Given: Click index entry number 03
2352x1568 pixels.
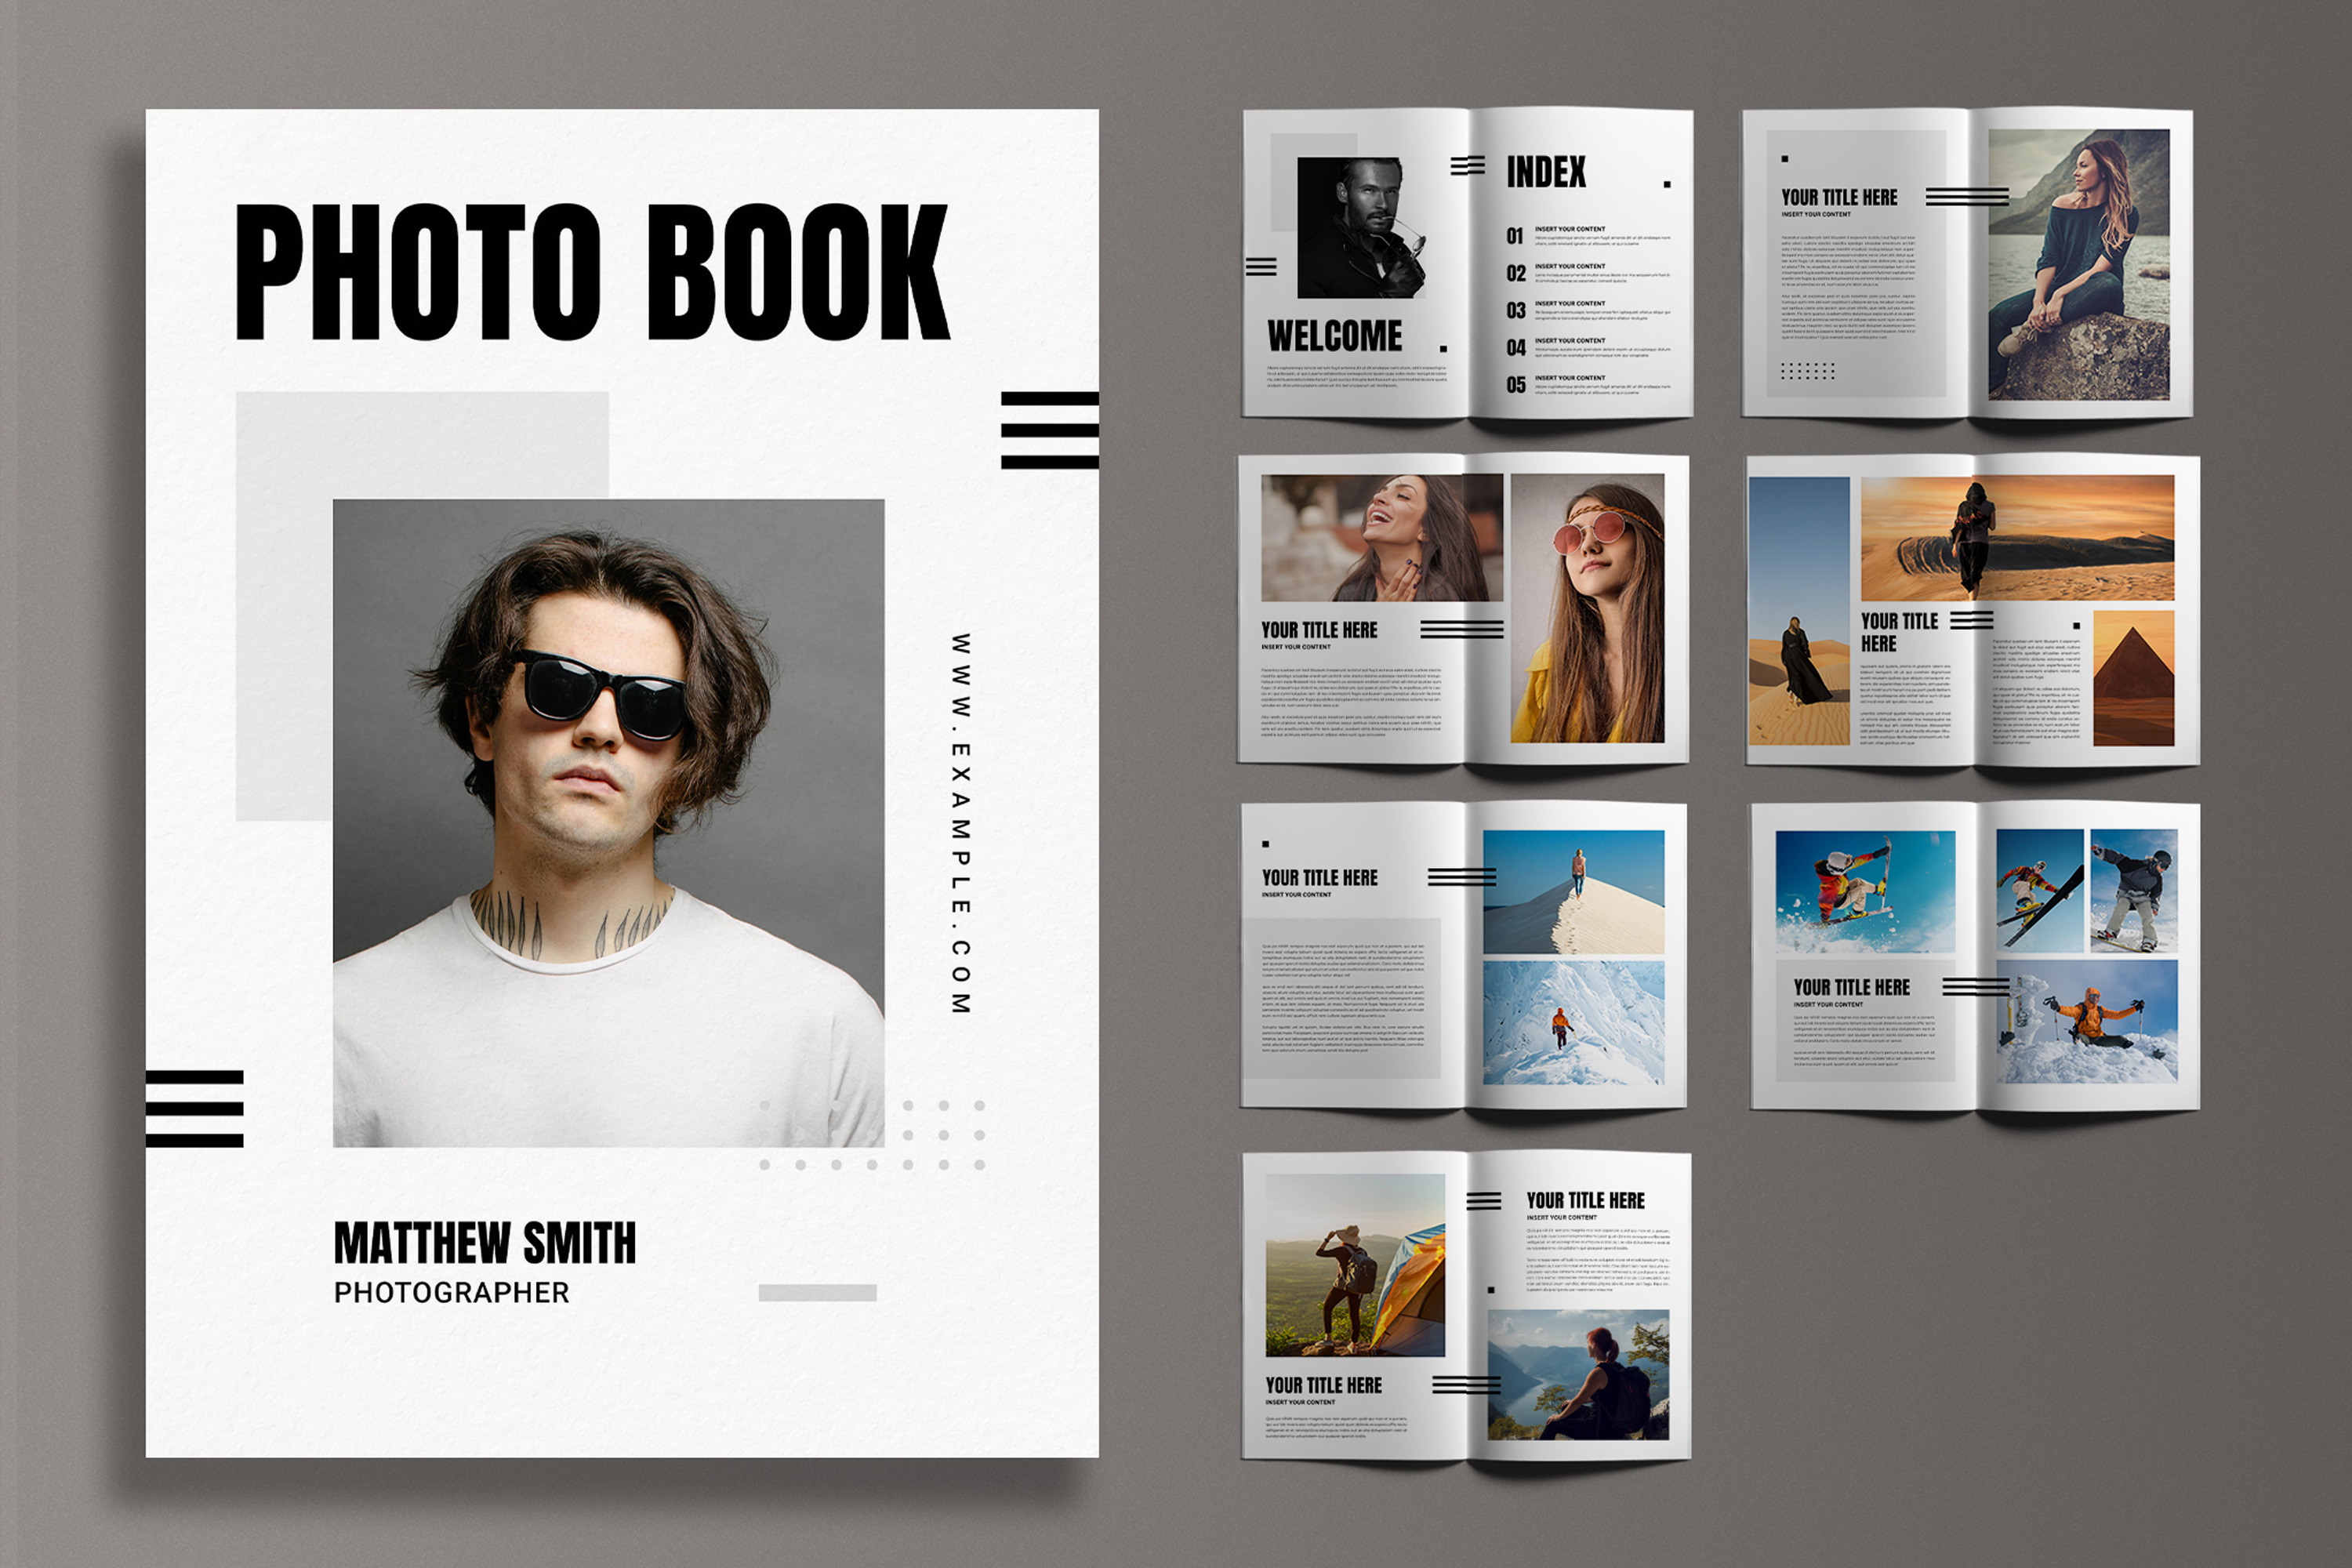Looking at the screenshot, I should (x=1516, y=311).
